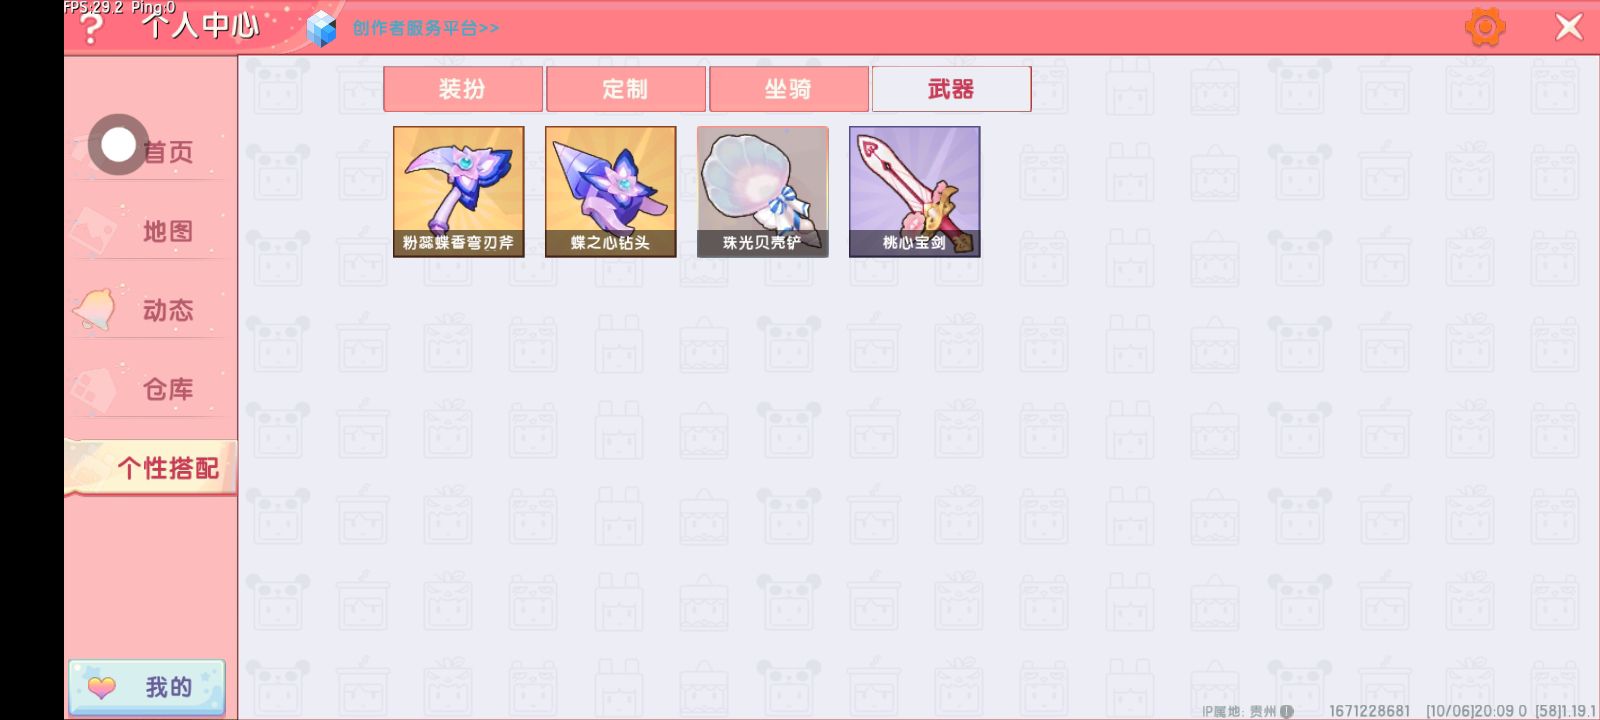Switch to the 坐骑 tab
Screen dimensions: 1600x720
(x=789, y=89)
